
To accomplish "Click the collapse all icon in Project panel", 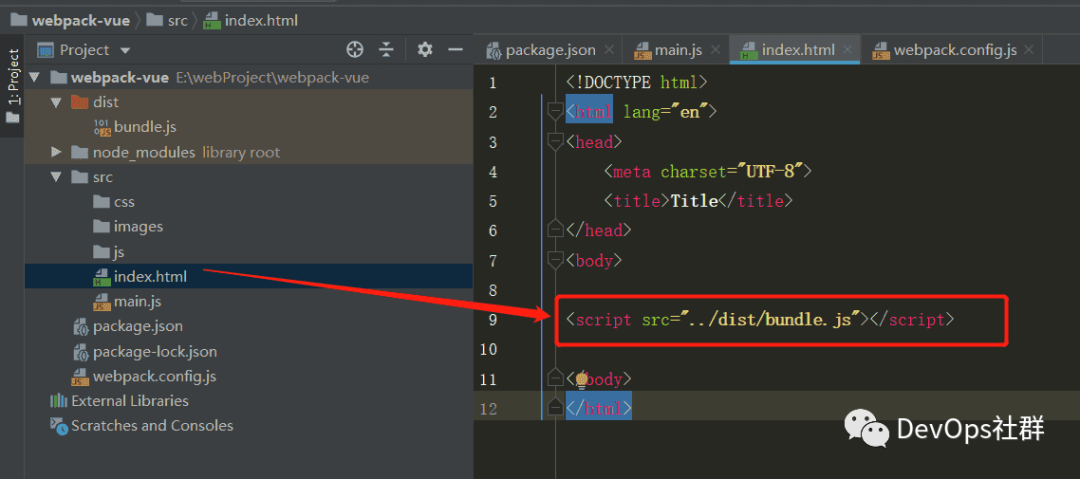I will (x=387, y=50).
